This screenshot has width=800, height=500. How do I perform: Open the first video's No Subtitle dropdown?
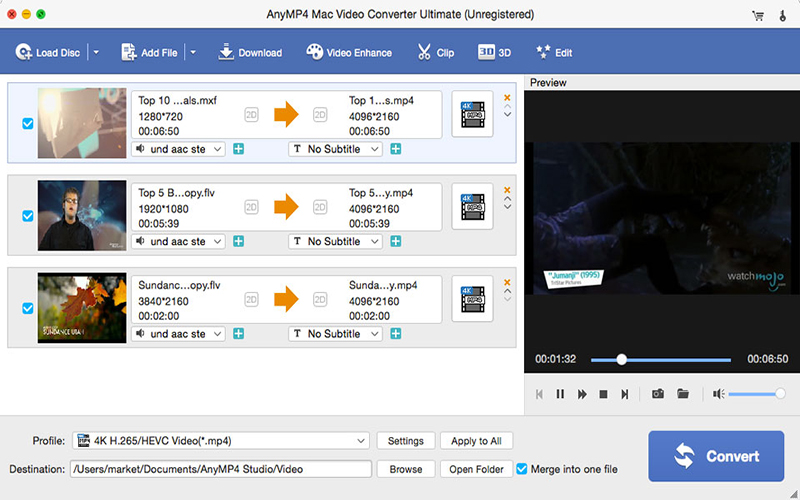(335, 149)
